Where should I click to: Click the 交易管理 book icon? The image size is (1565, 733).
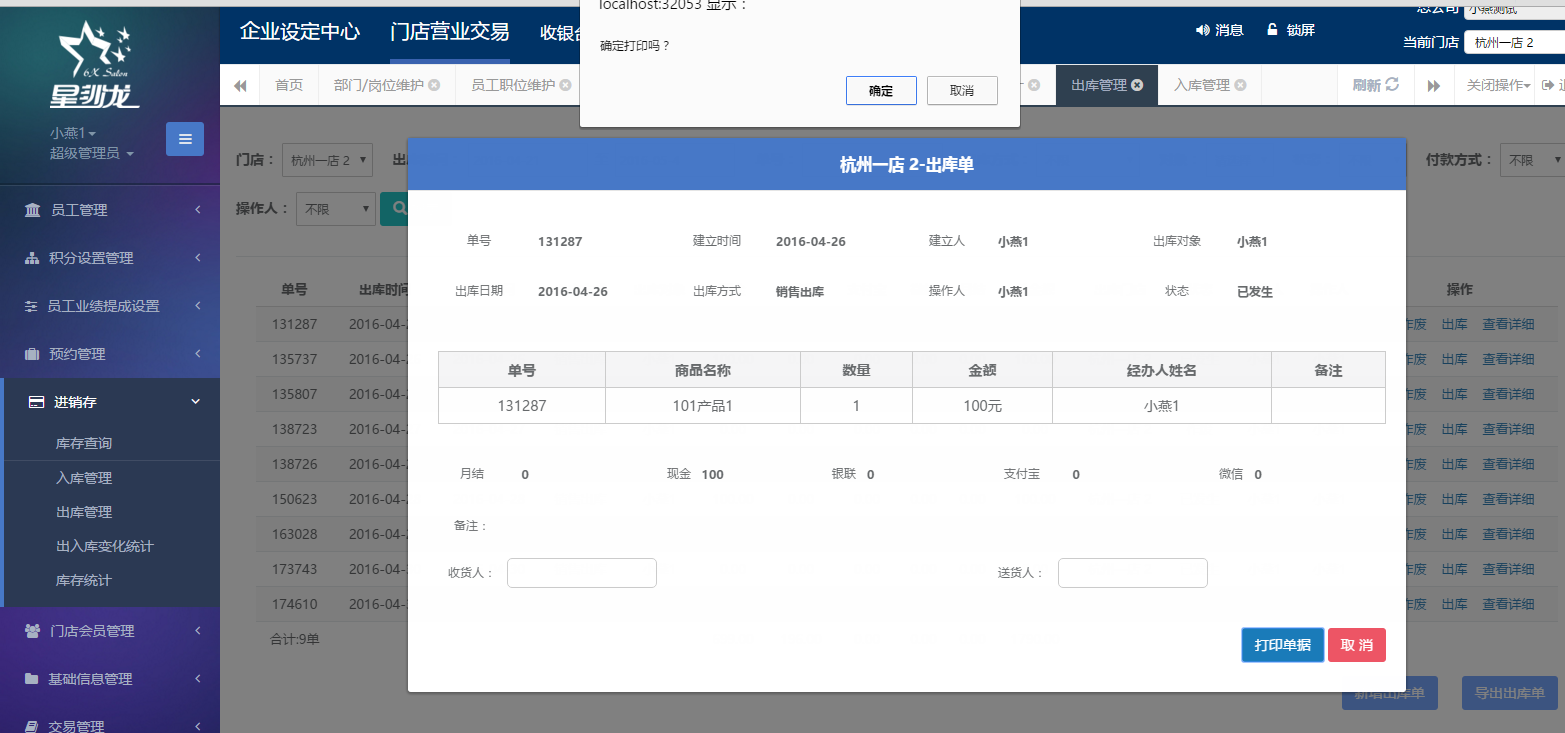32,726
